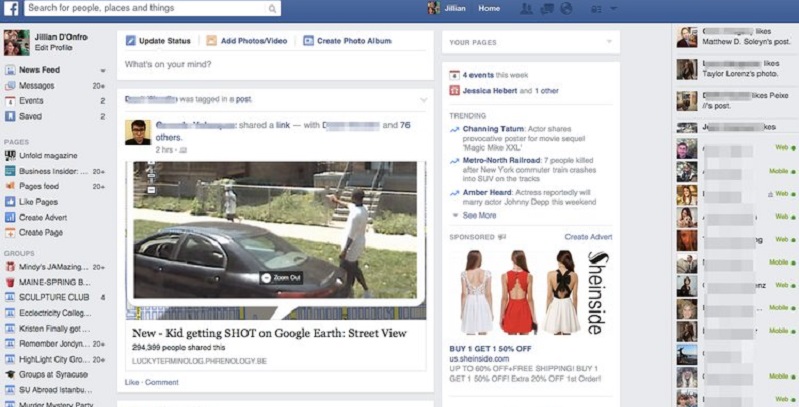
Task: Click Jillian profile in top bar
Action: tap(446, 8)
